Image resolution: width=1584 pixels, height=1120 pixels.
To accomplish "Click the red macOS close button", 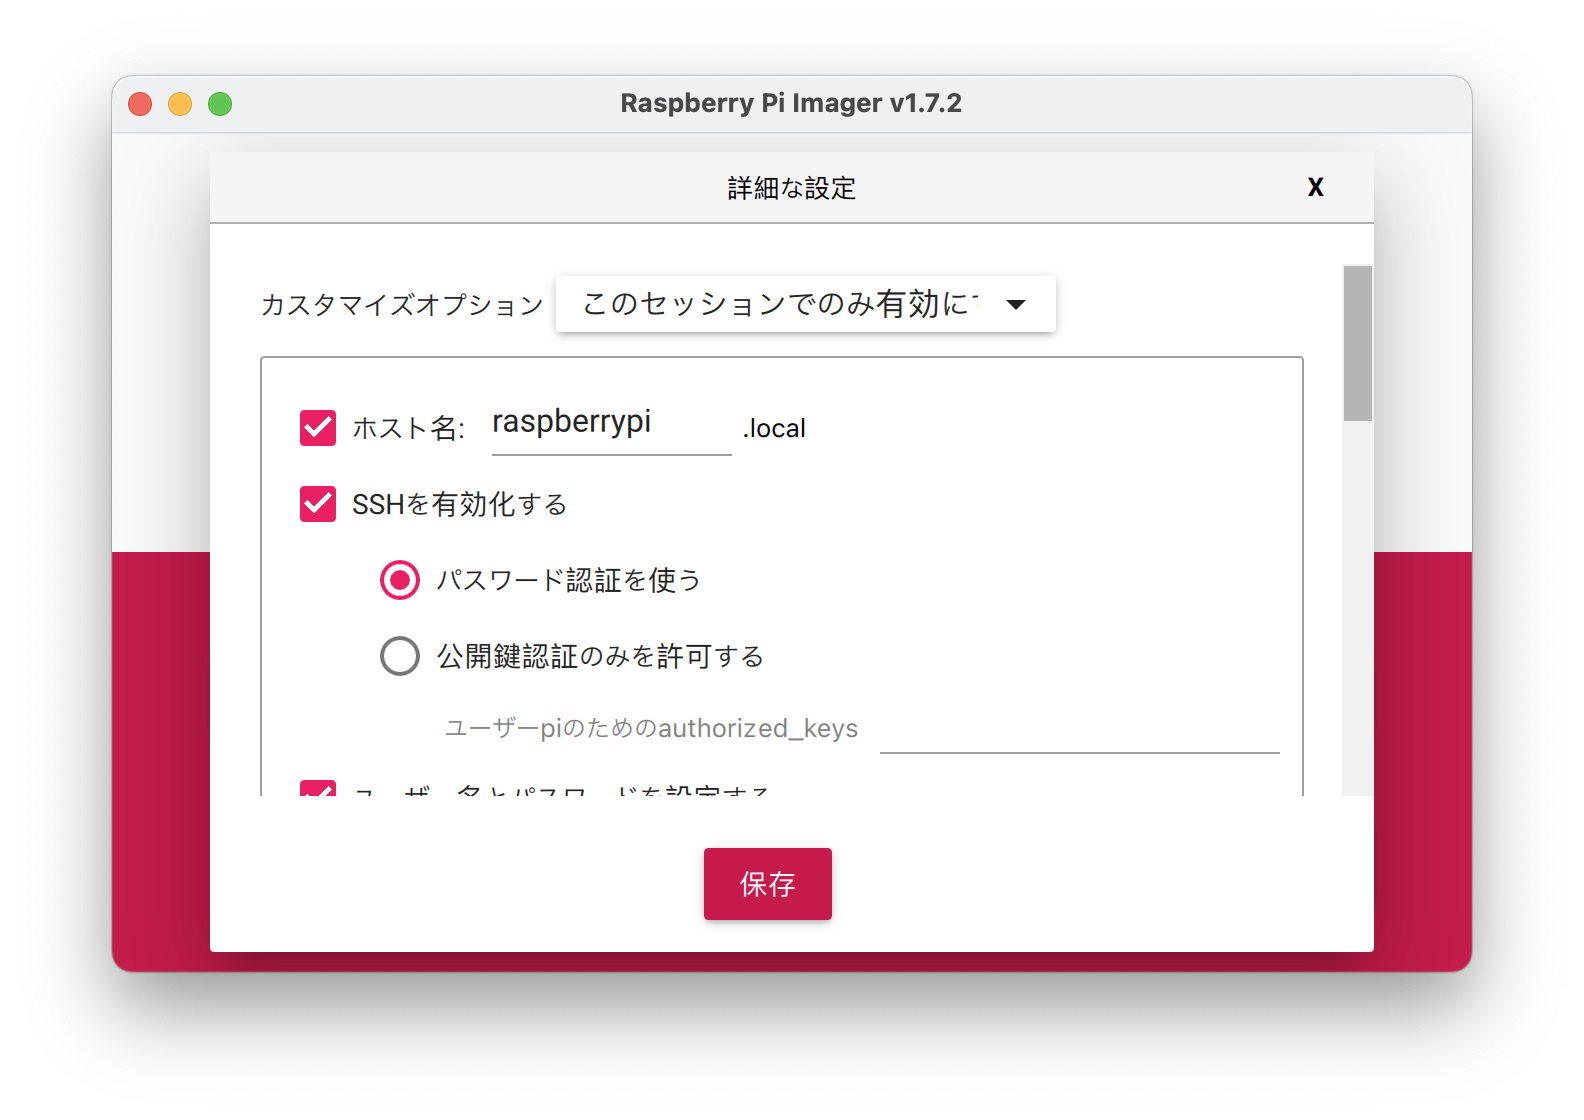I will (140, 104).
